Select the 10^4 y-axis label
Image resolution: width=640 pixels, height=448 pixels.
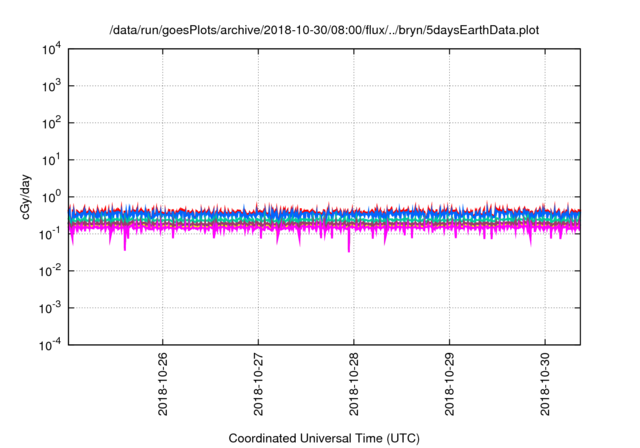tap(52, 49)
